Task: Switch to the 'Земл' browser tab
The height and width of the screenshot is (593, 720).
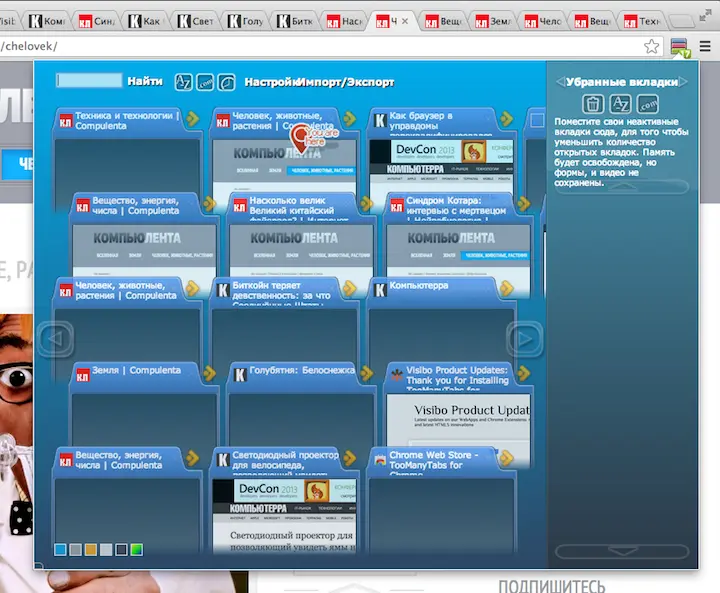Action: (493, 21)
